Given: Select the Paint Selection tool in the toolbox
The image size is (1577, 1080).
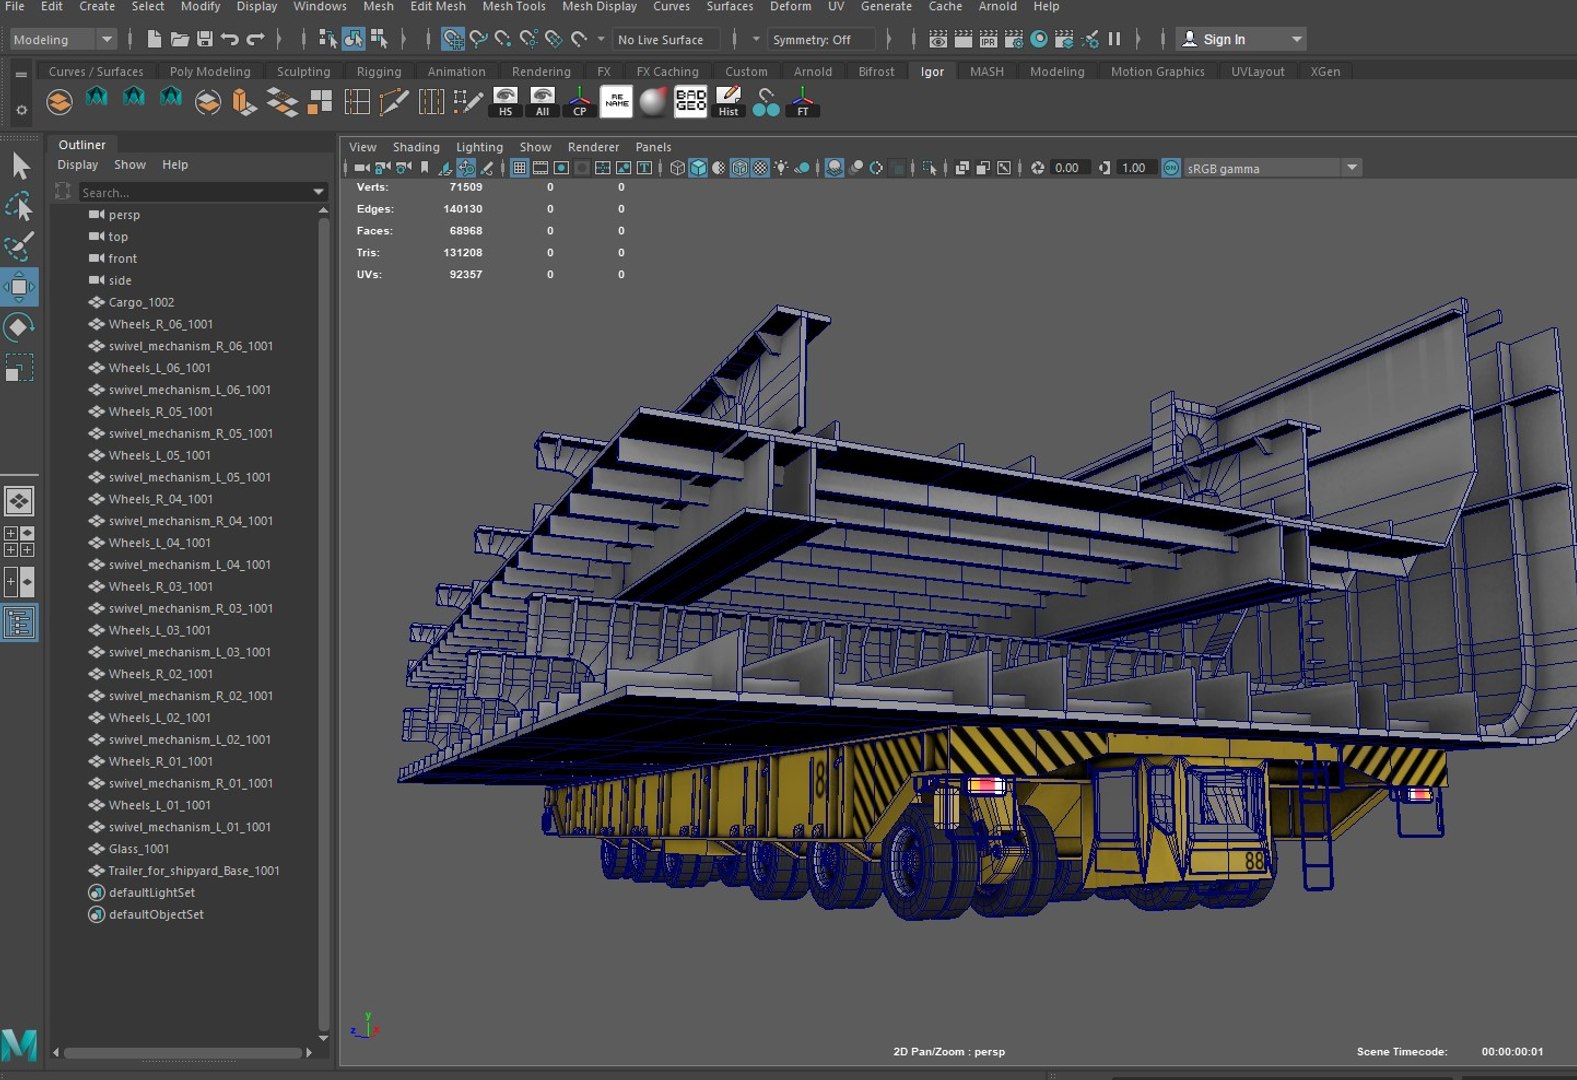Looking at the screenshot, I should coord(19,246).
